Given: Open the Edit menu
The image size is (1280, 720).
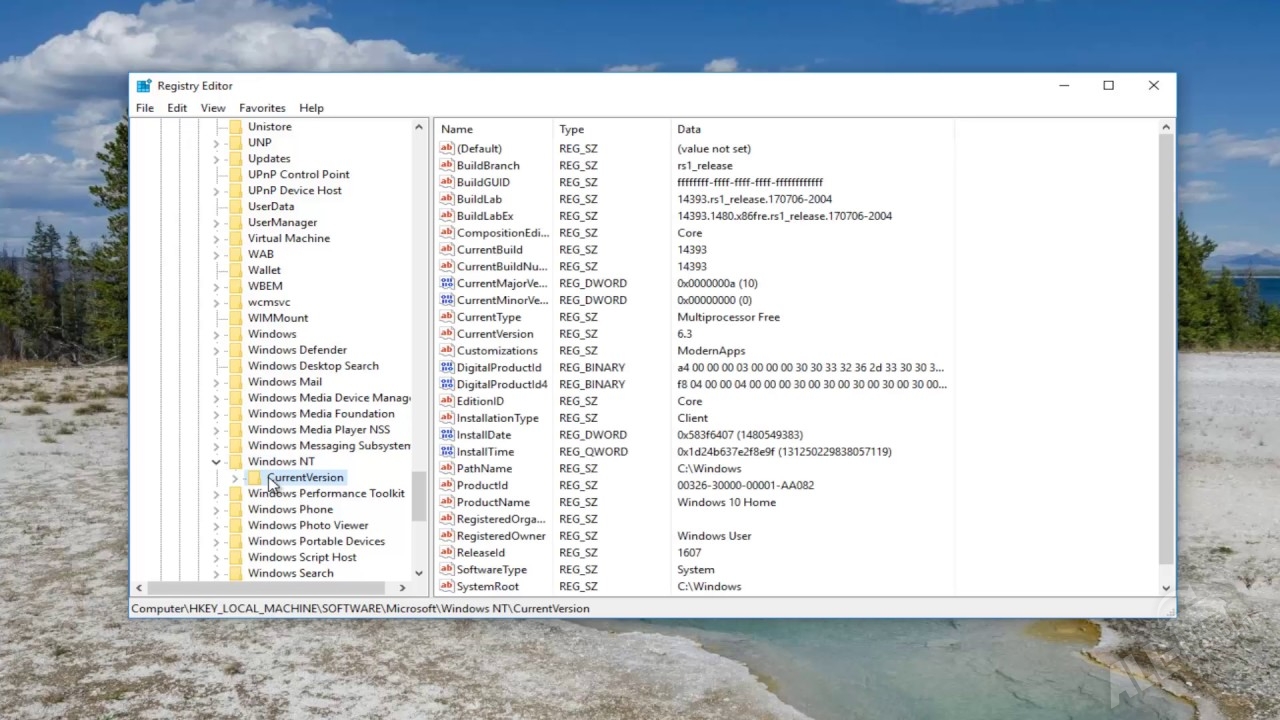Looking at the screenshot, I should tap(177, 108).
